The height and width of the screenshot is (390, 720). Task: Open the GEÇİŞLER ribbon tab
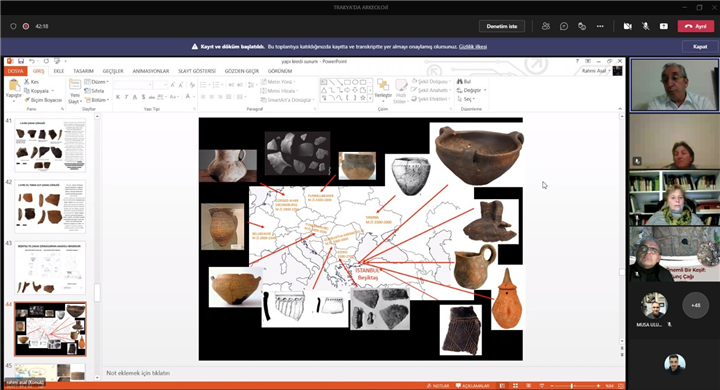113,71
